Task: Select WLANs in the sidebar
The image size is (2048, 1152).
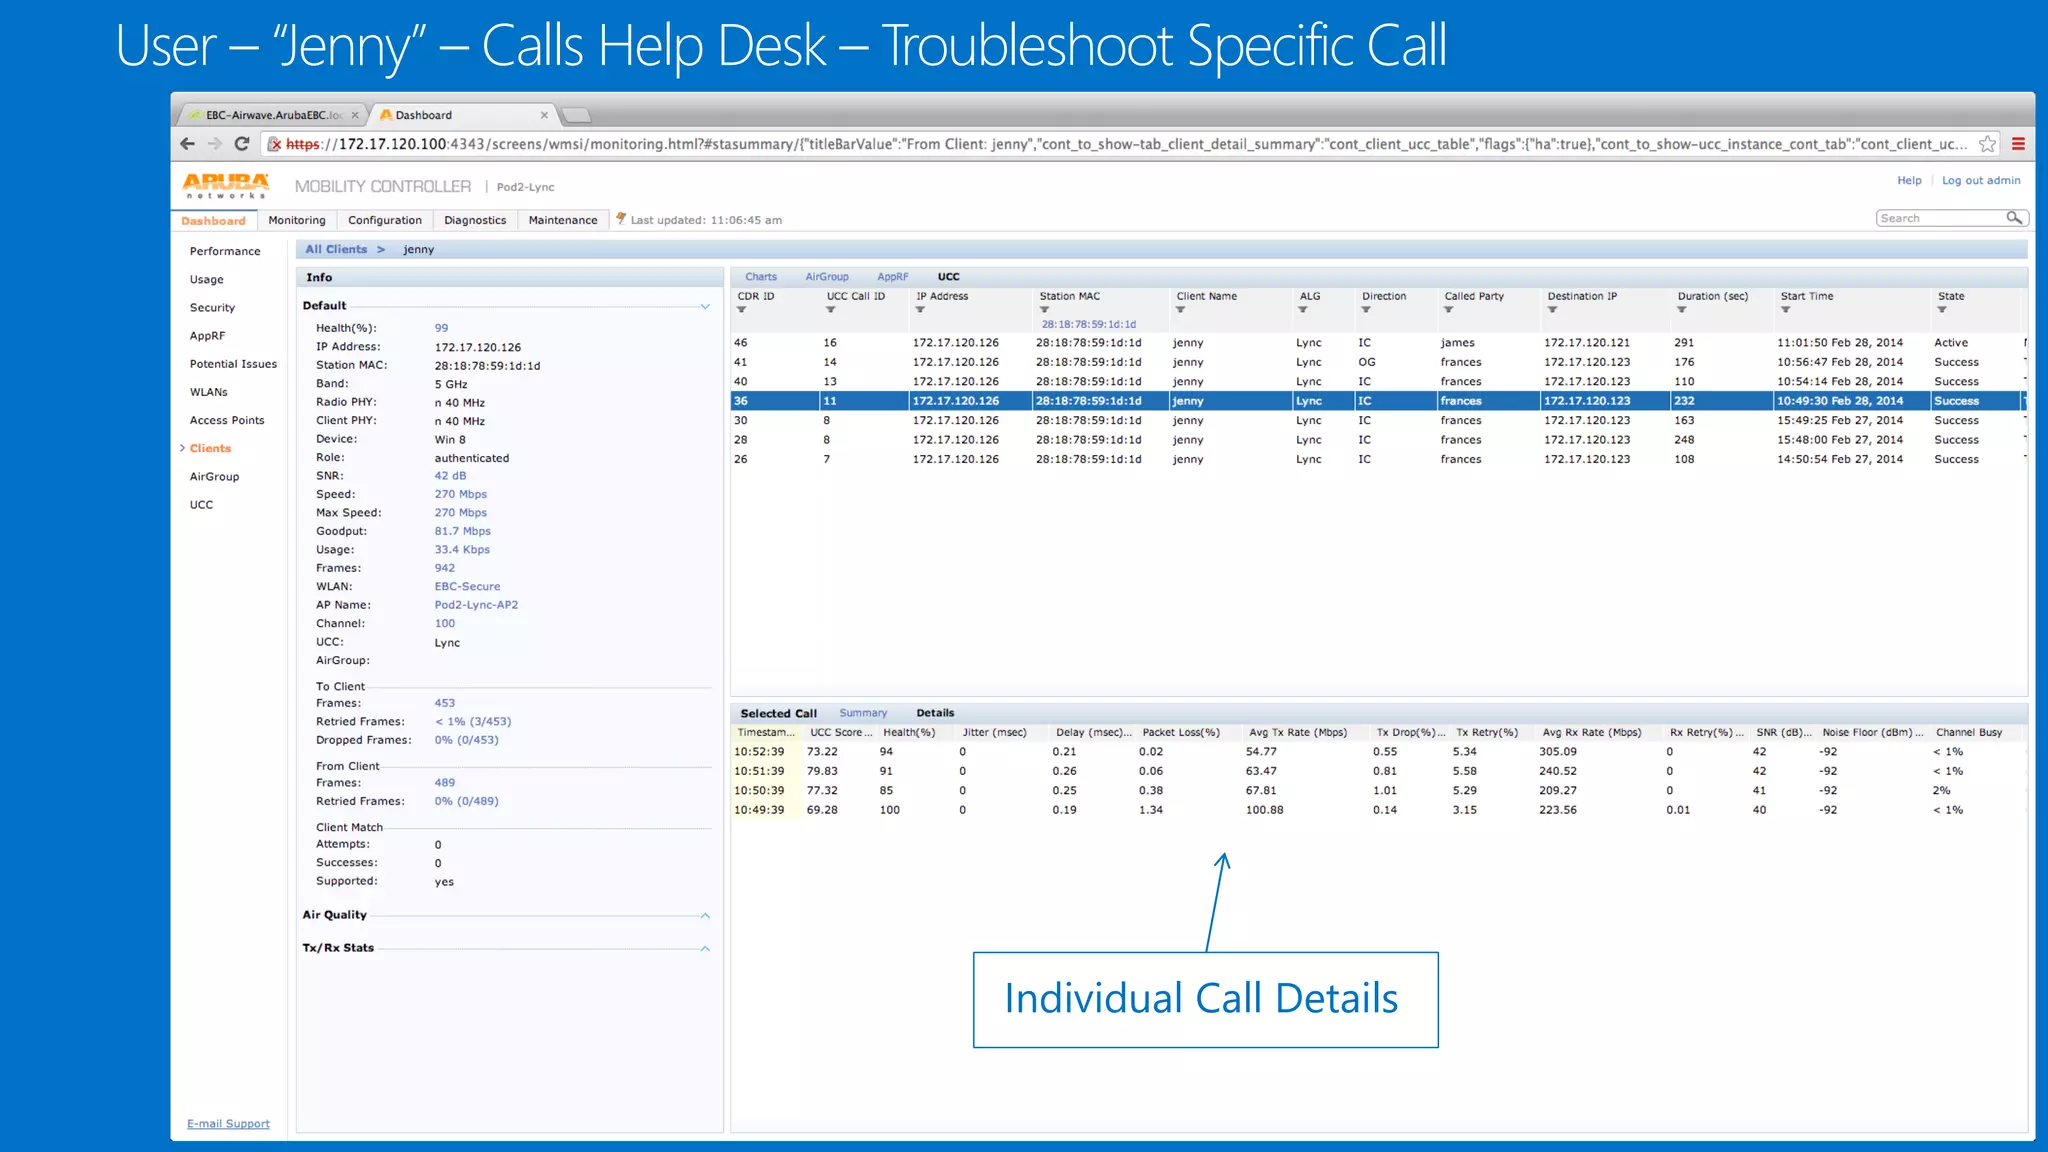Action: 209,392
